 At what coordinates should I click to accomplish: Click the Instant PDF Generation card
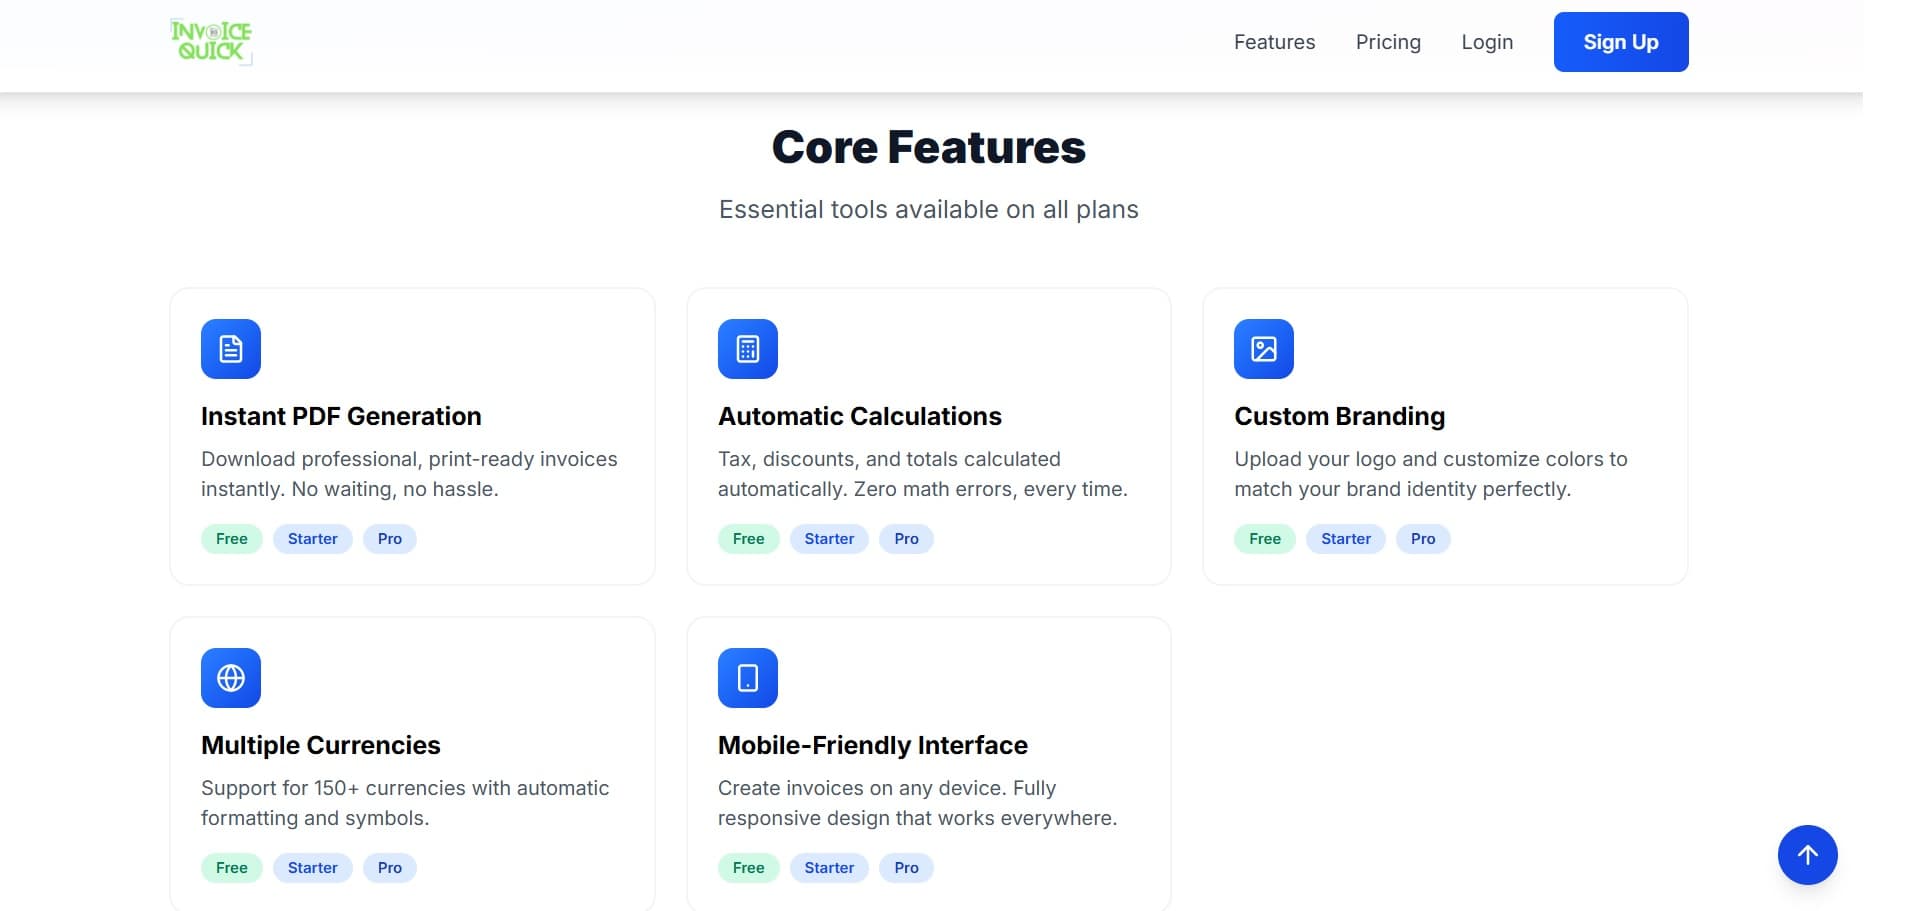click(412, 436)
